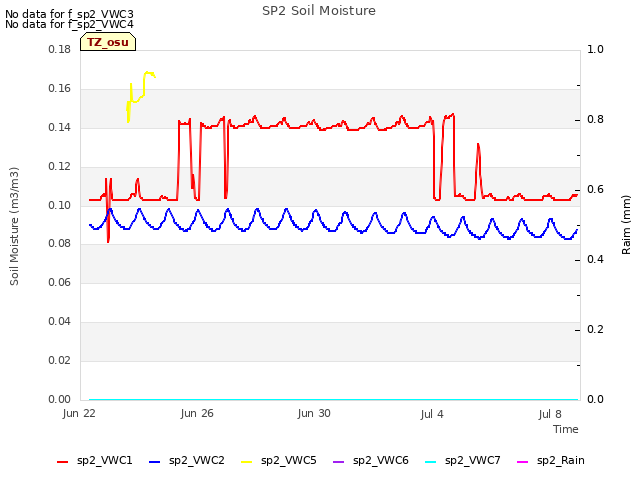Click the Jun 30 date tick label
Screen dimensions: 640x480
(314, 413)
